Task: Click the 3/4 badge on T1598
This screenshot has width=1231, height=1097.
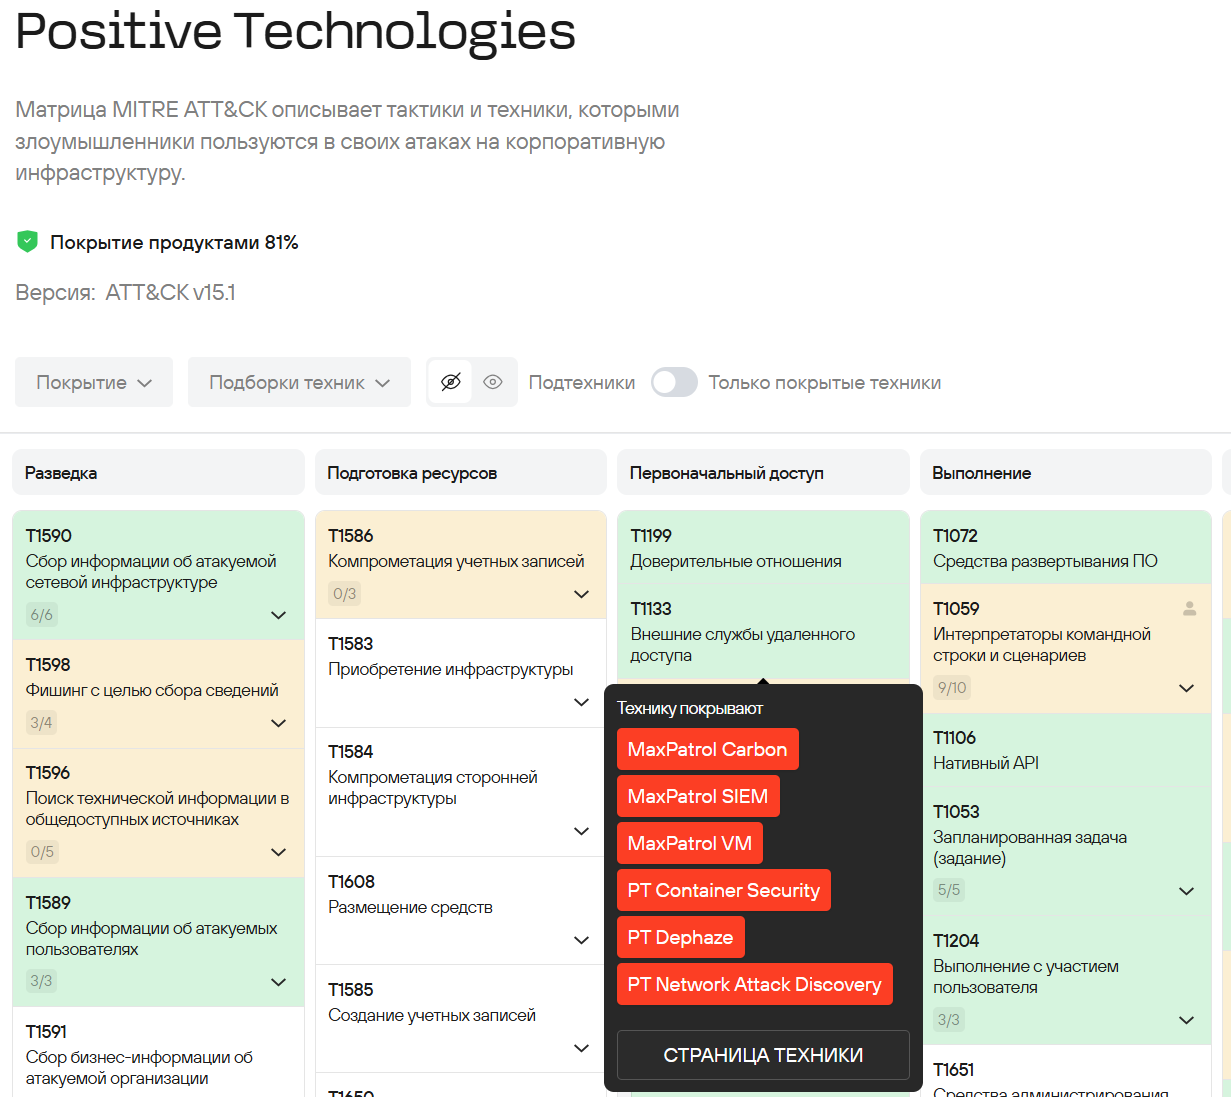Action: [41, 723]
